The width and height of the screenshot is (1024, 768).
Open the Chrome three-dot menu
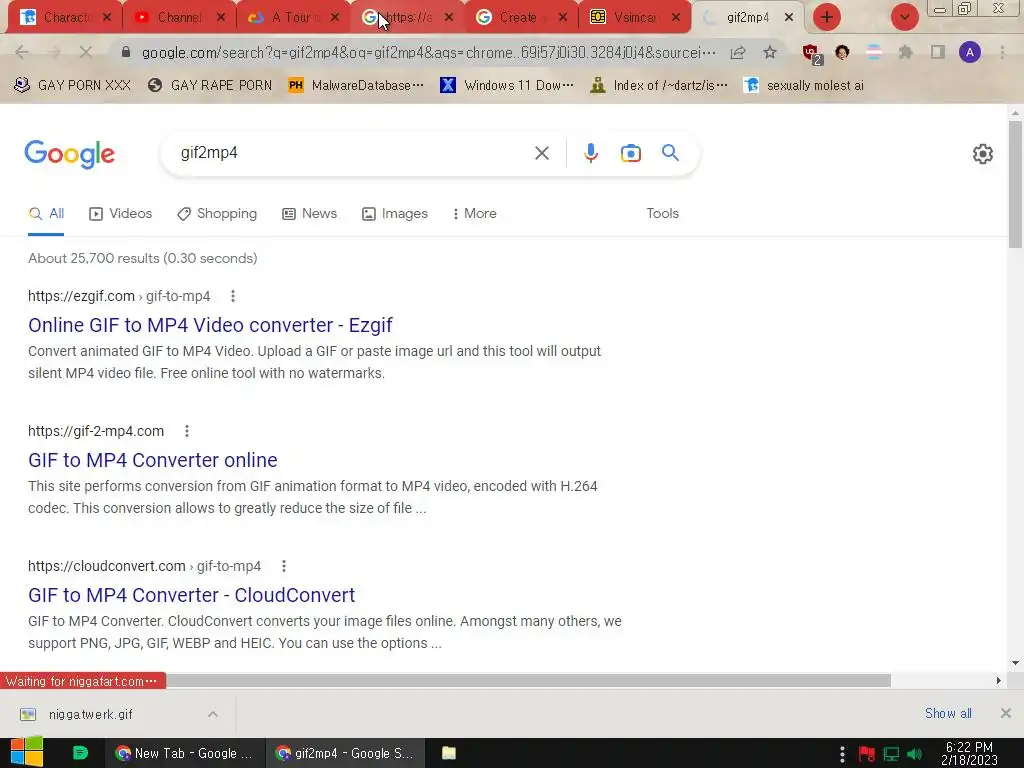tap(1002, 52)
